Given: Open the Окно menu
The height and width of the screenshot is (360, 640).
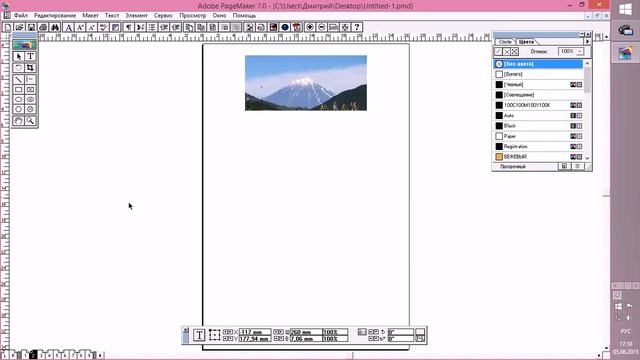Looking at the screenshot, I should [x=219, y=16].
